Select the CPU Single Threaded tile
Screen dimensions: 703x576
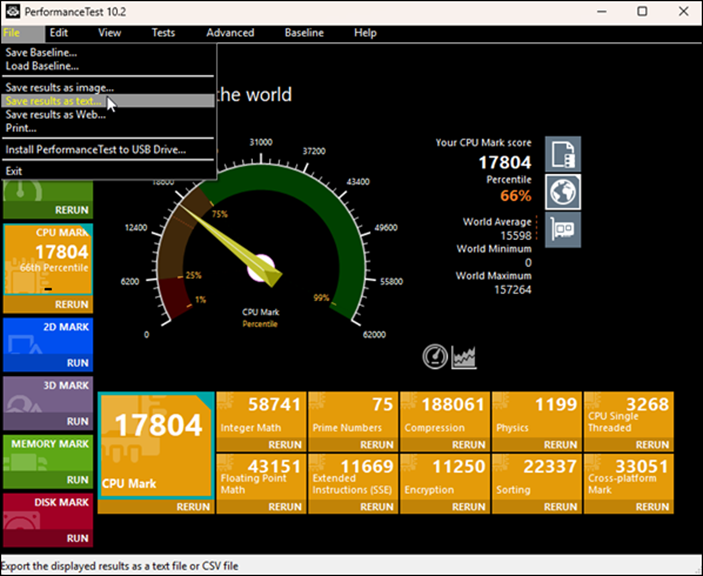(629, 415)
